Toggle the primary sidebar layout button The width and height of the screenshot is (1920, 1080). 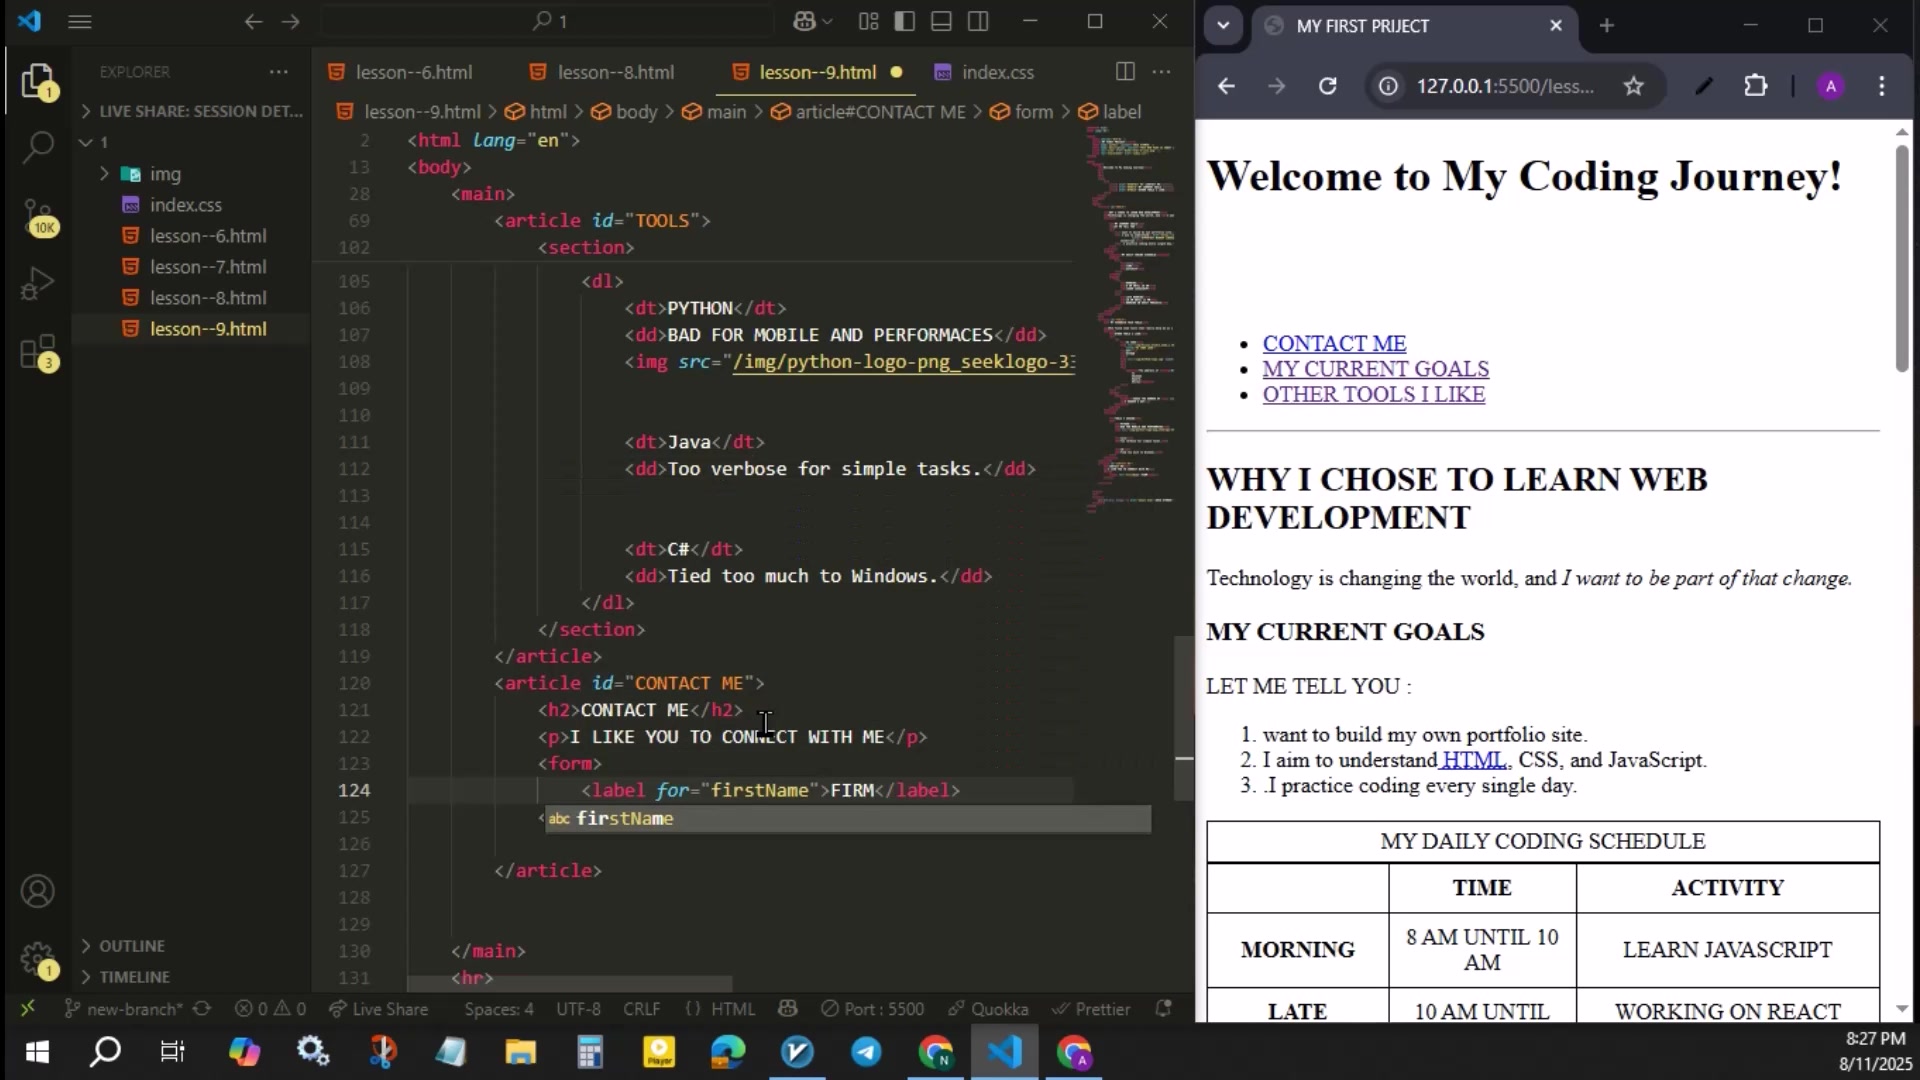pyautogui.click(x=905, y=21)
